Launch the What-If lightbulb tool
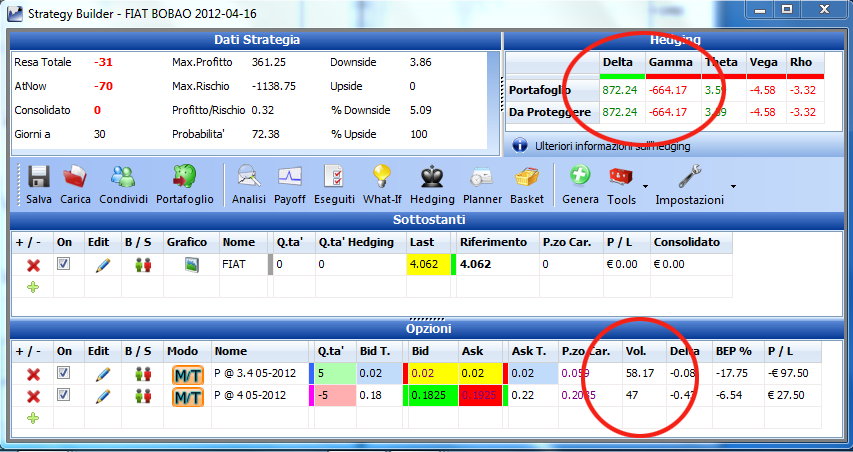This screenshot has height=452, width=853. [382, 177]
